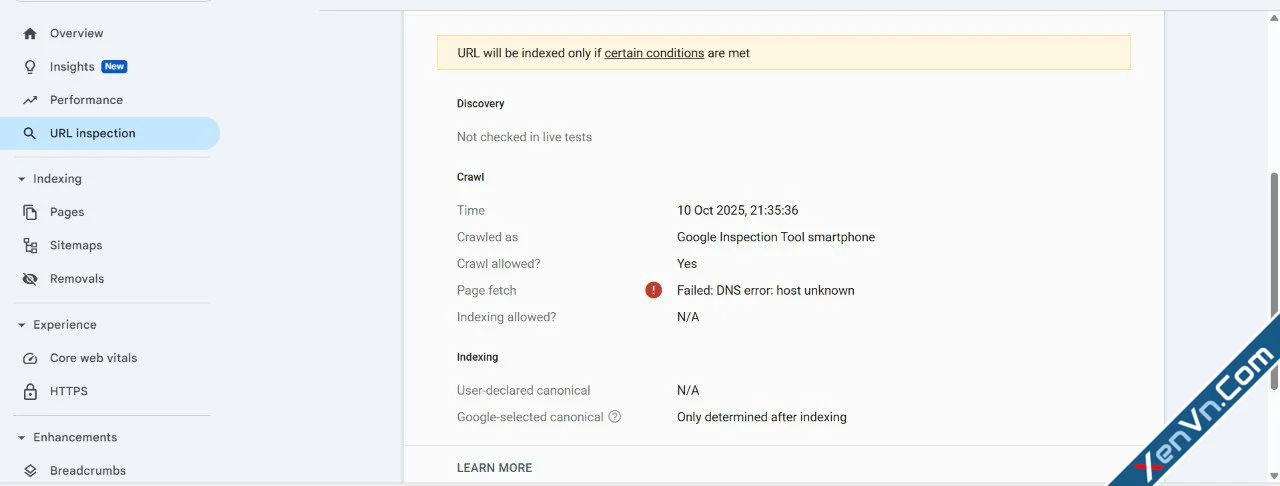Click the vertical page scrollbar

1273,280
